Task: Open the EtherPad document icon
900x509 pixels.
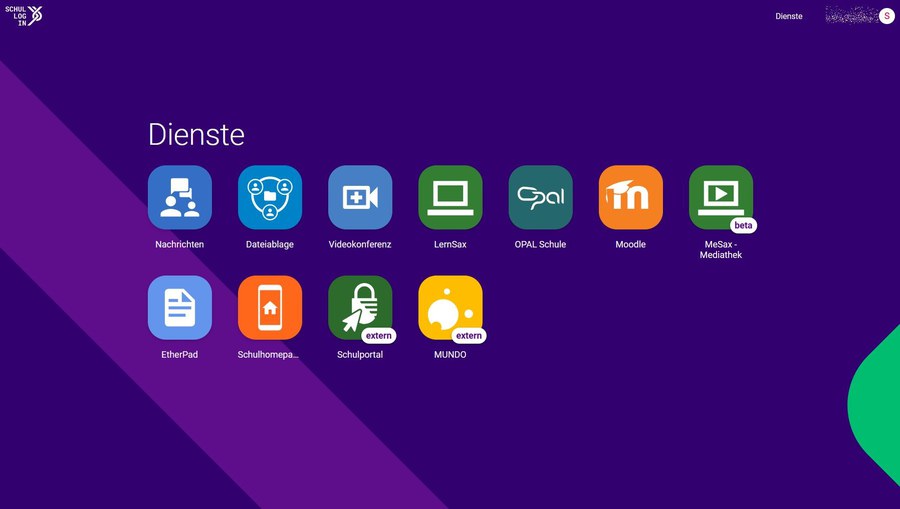Action: click(x=180, y=307)
